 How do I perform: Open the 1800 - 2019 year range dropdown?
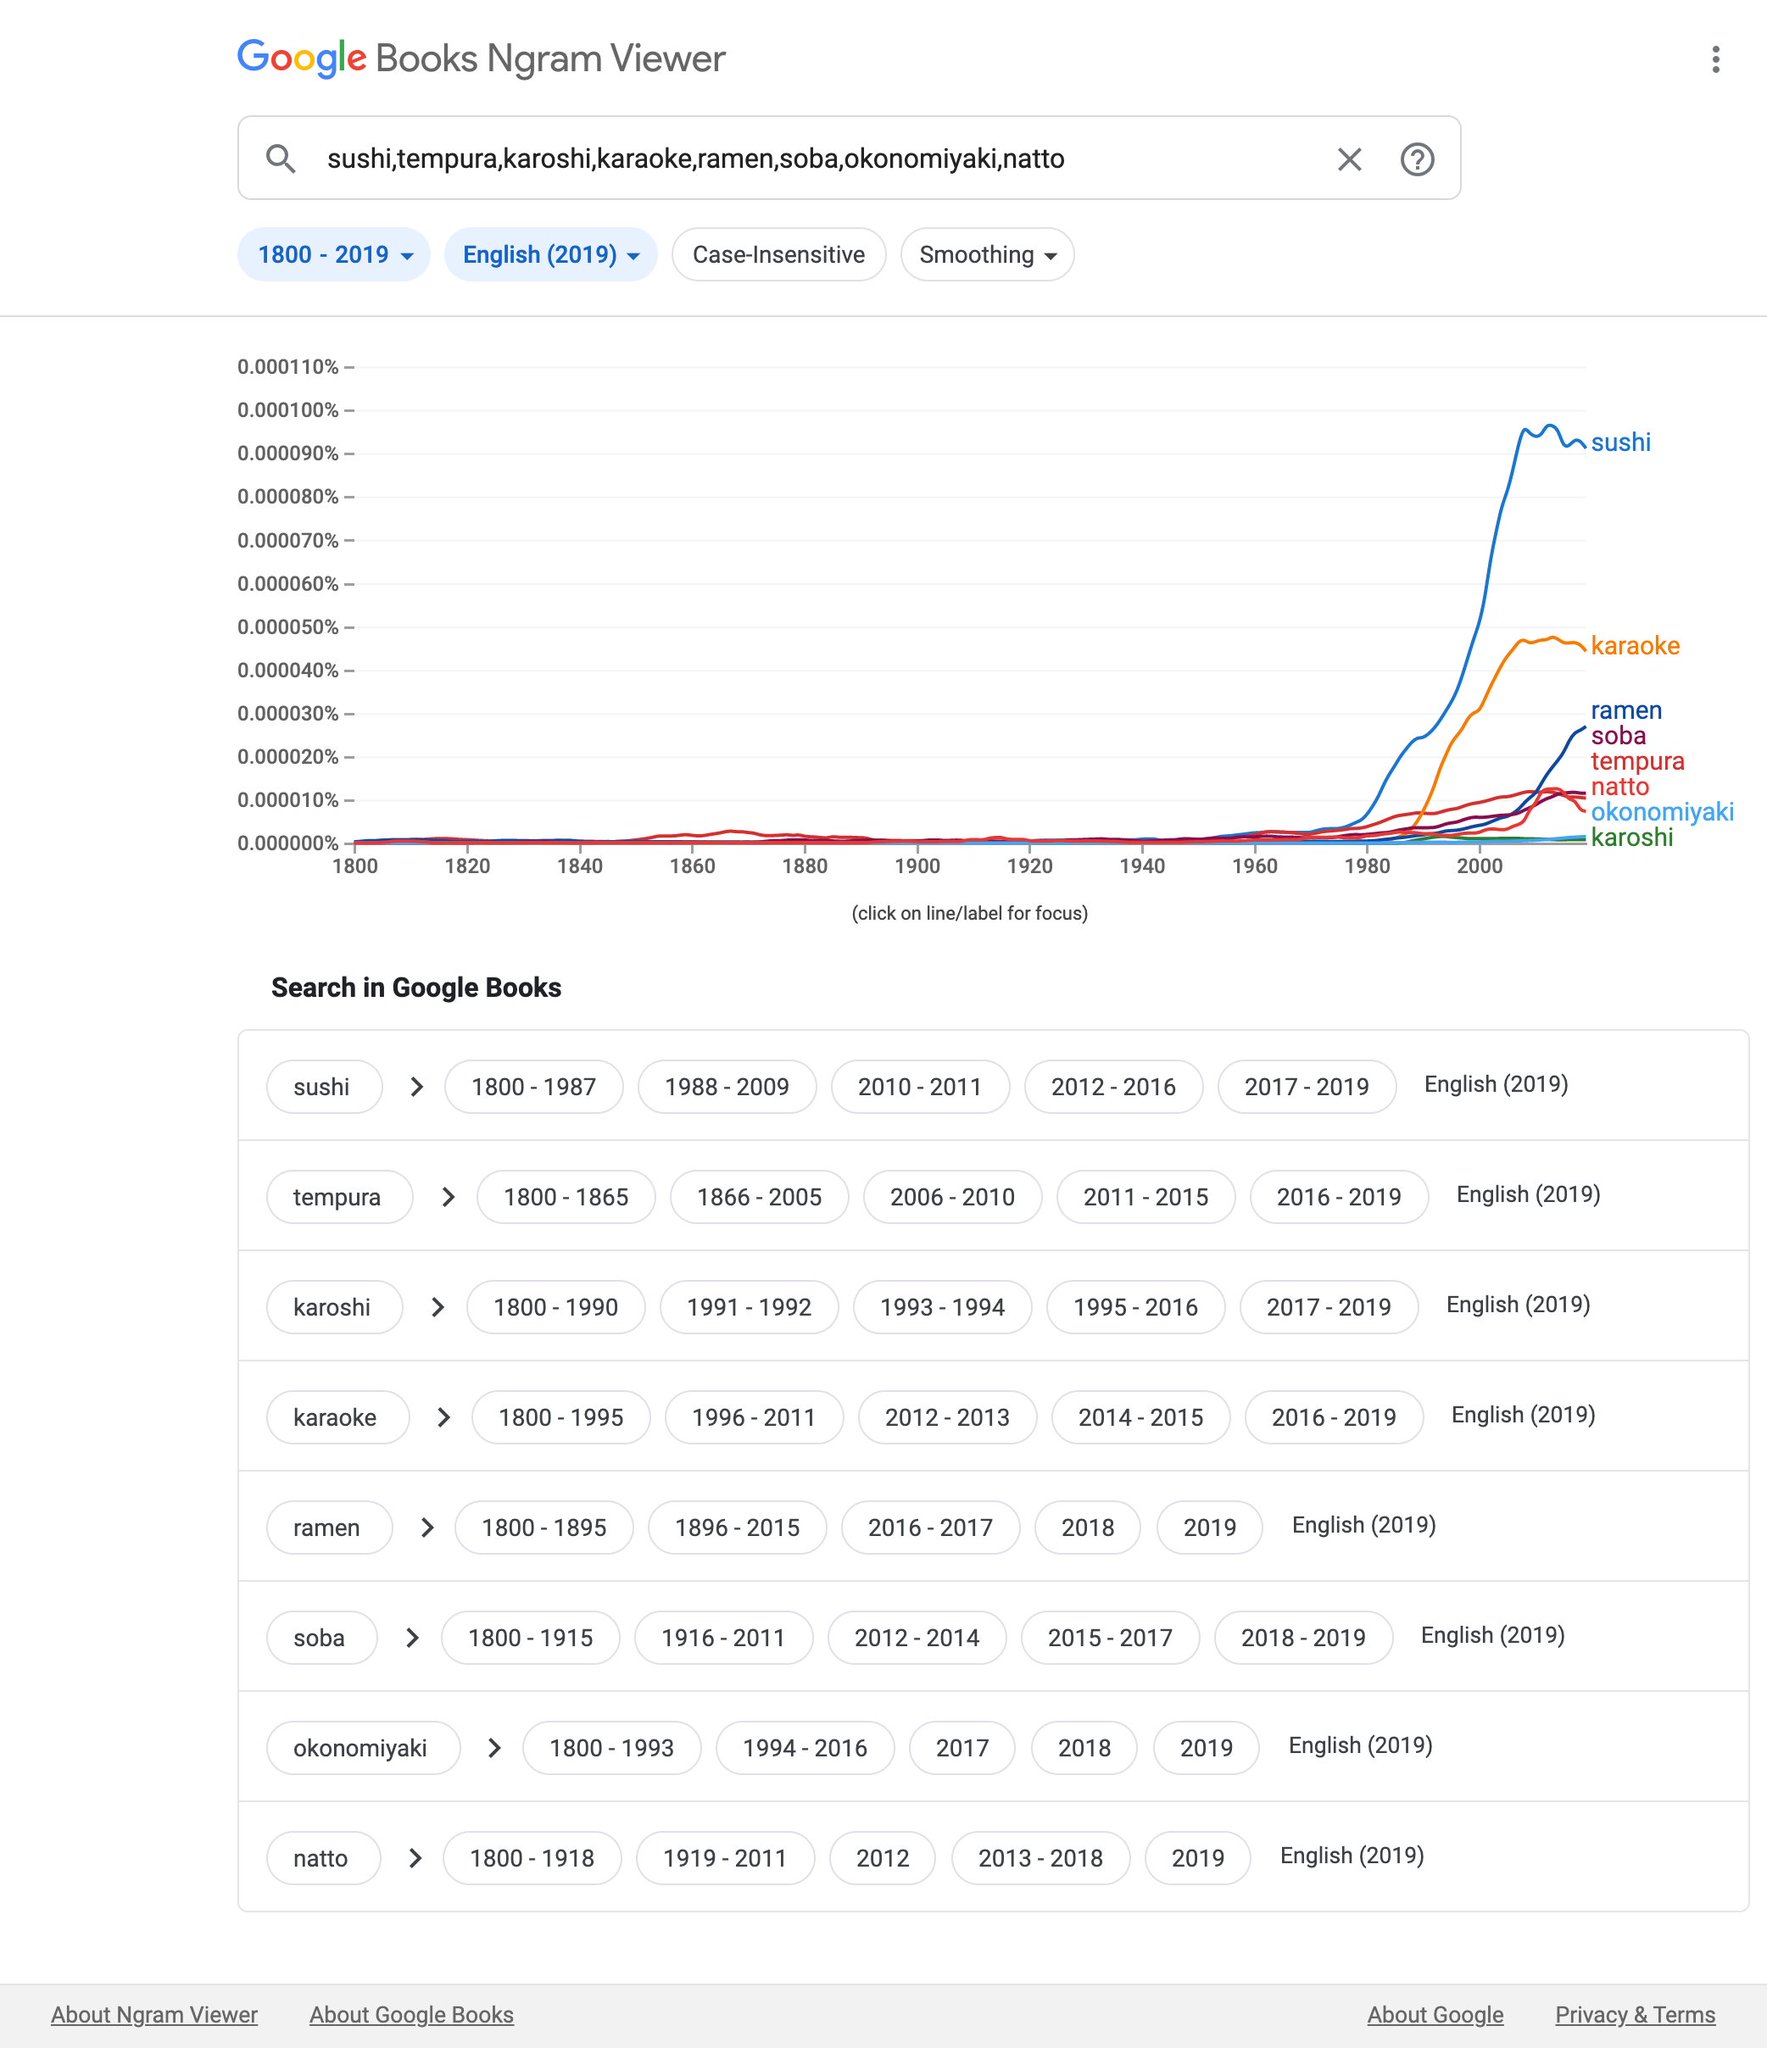334,255
